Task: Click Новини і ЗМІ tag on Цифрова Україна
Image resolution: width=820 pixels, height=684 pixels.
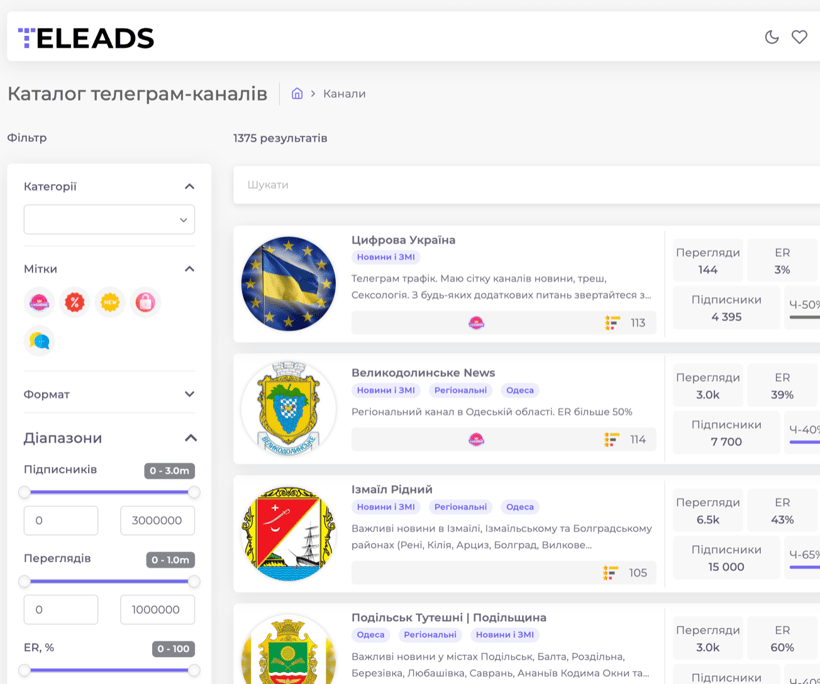Action: [386, 257]
